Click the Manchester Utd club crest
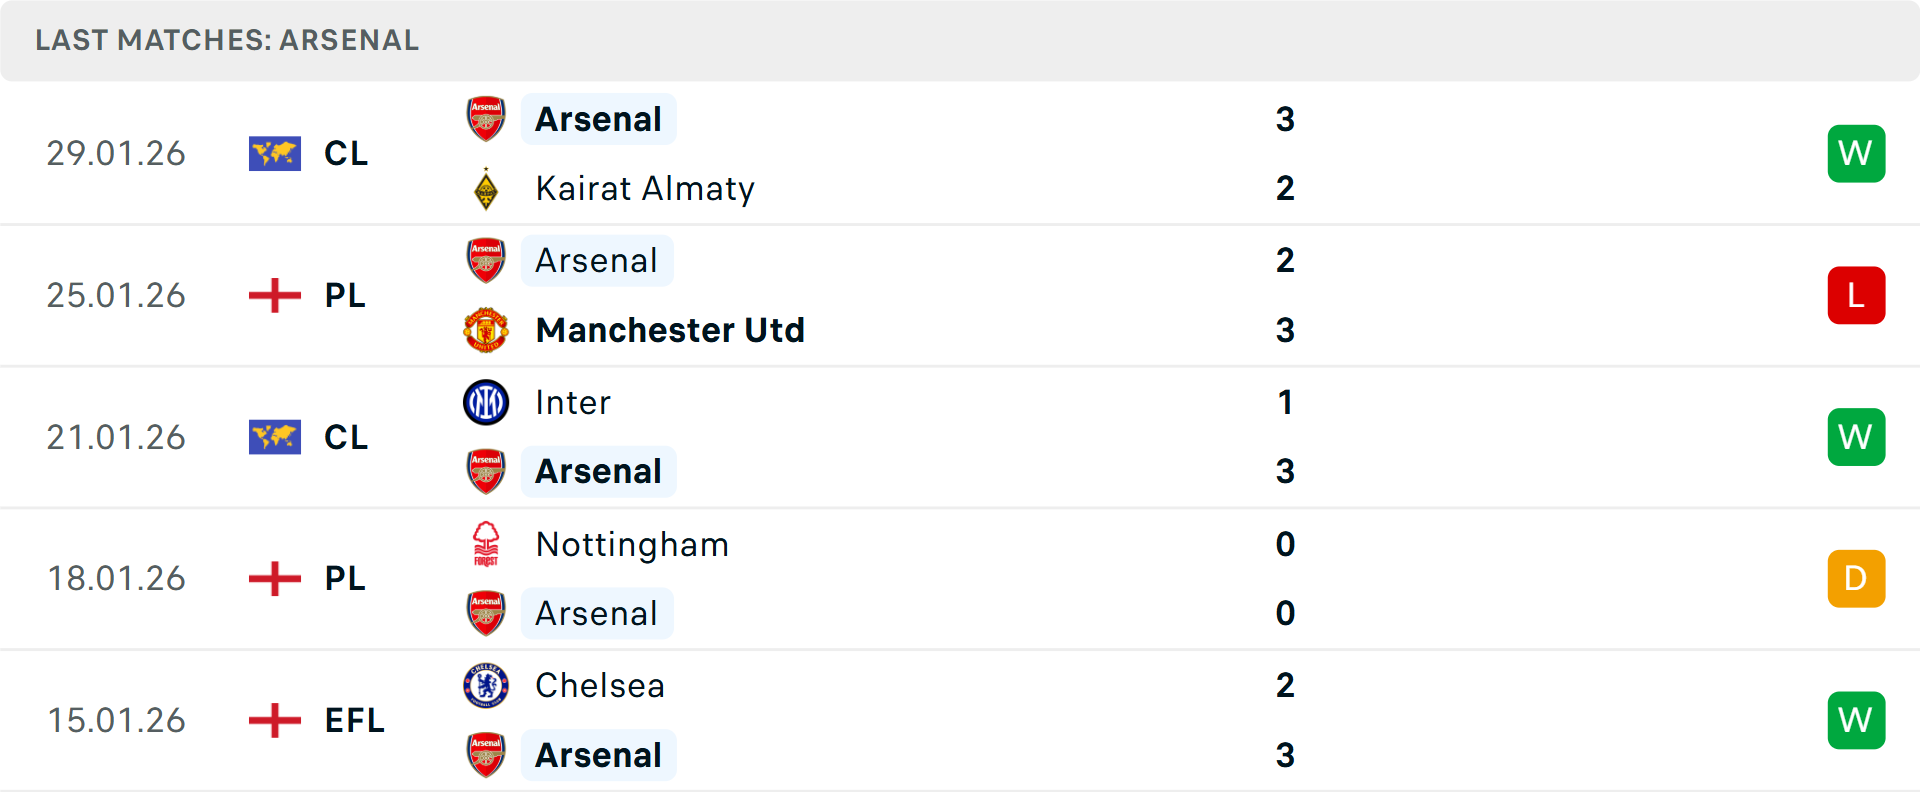This screenshot has height=792, width=1920. click(486, 330)
